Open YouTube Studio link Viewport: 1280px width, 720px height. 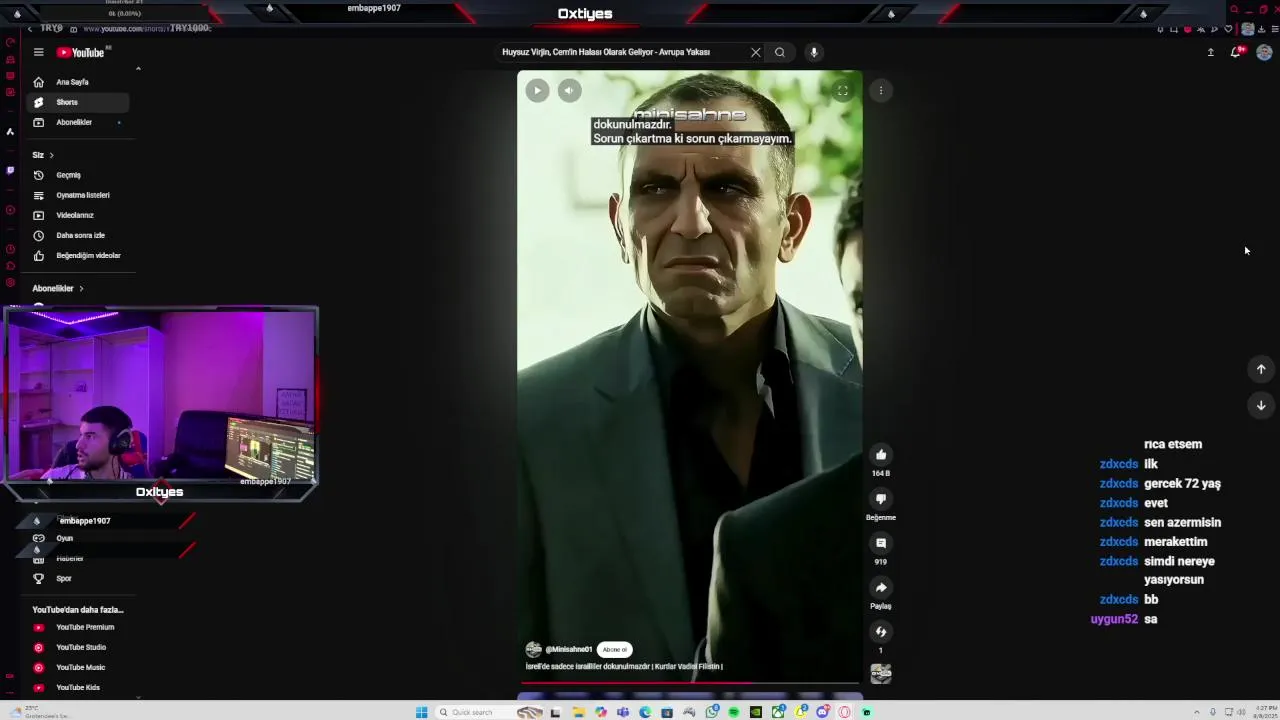pos(77,647)
